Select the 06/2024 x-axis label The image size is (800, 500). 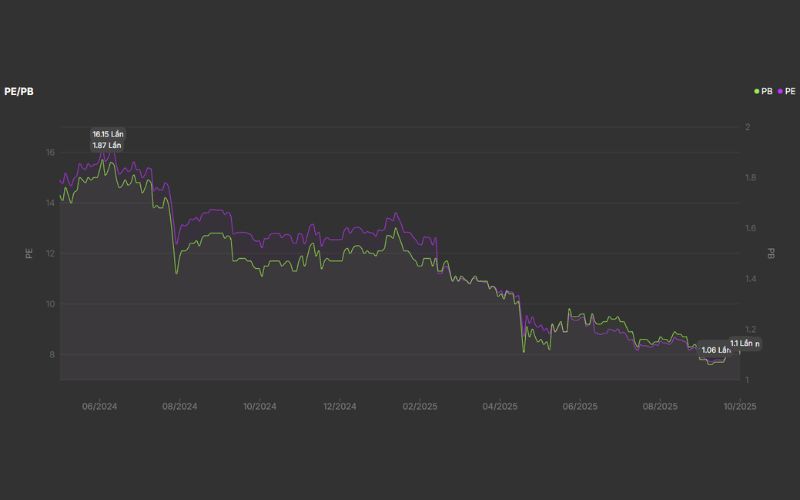99,406
